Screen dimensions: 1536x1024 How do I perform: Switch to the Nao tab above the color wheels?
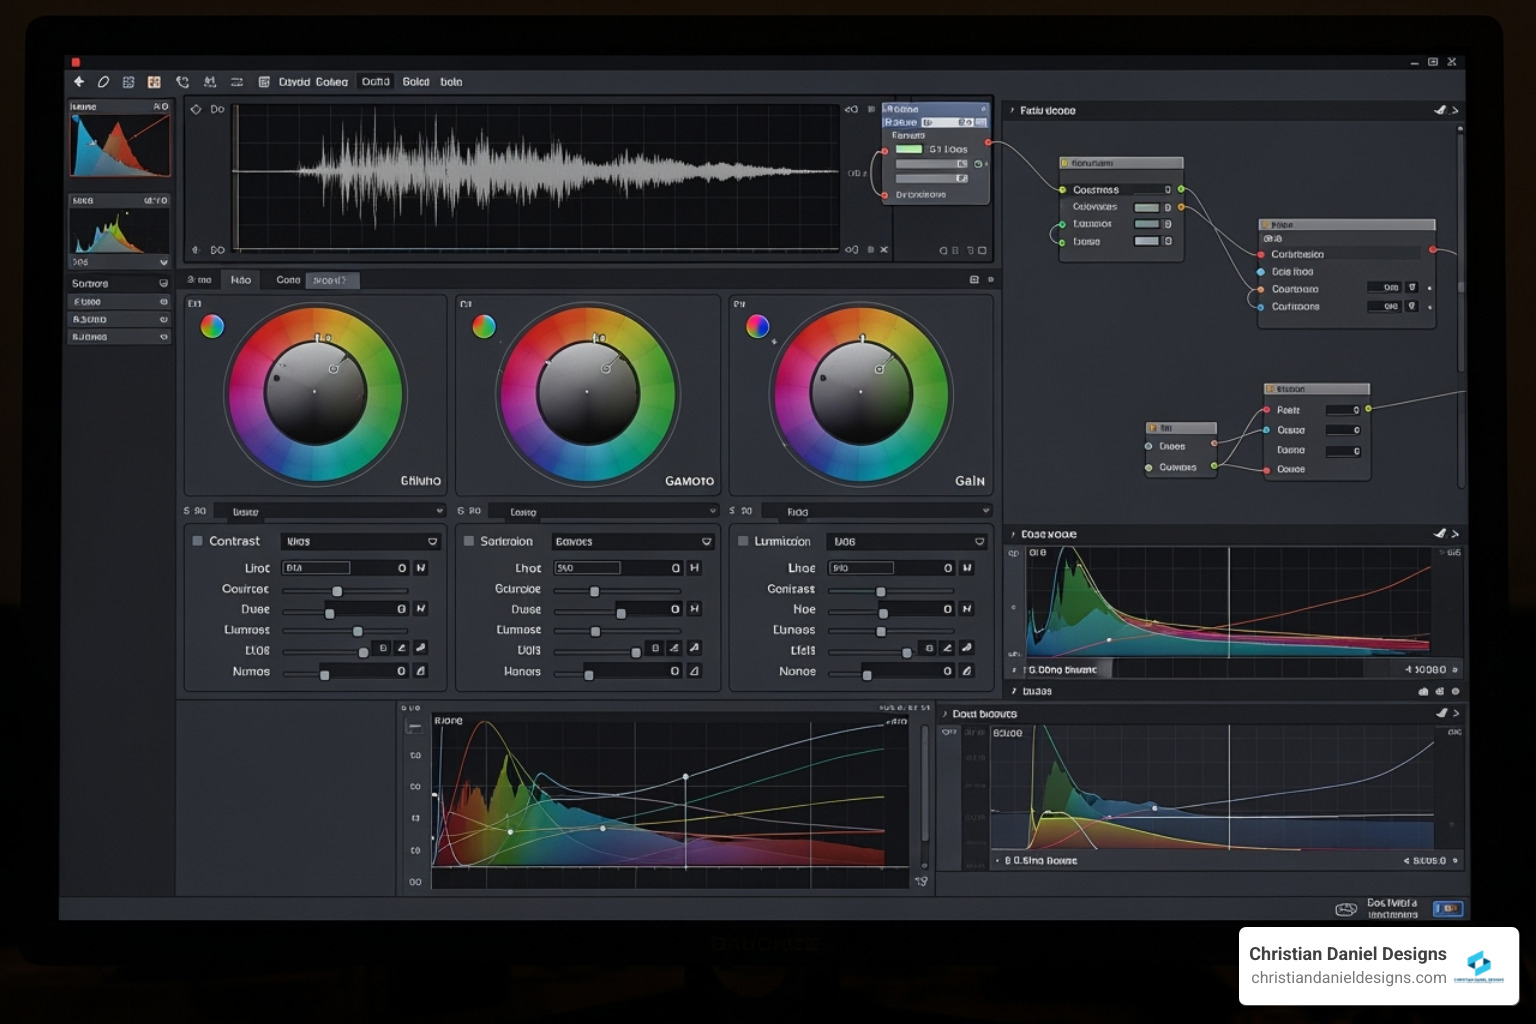click(240, 280)
